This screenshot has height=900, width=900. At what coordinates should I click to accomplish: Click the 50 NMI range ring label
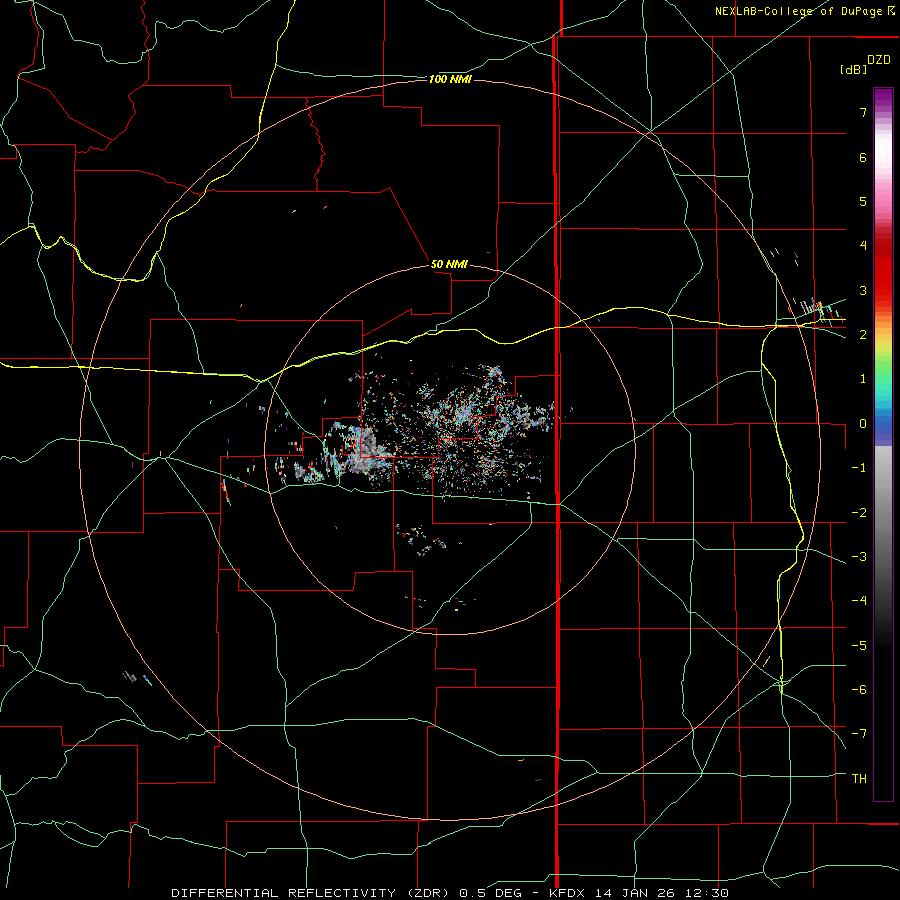click(449, 264)
